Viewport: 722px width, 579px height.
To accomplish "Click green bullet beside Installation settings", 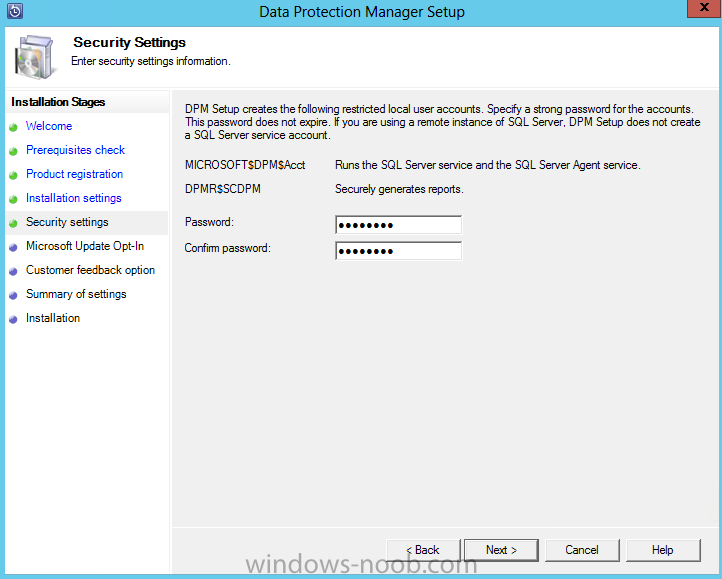I will tap(13, 199).
